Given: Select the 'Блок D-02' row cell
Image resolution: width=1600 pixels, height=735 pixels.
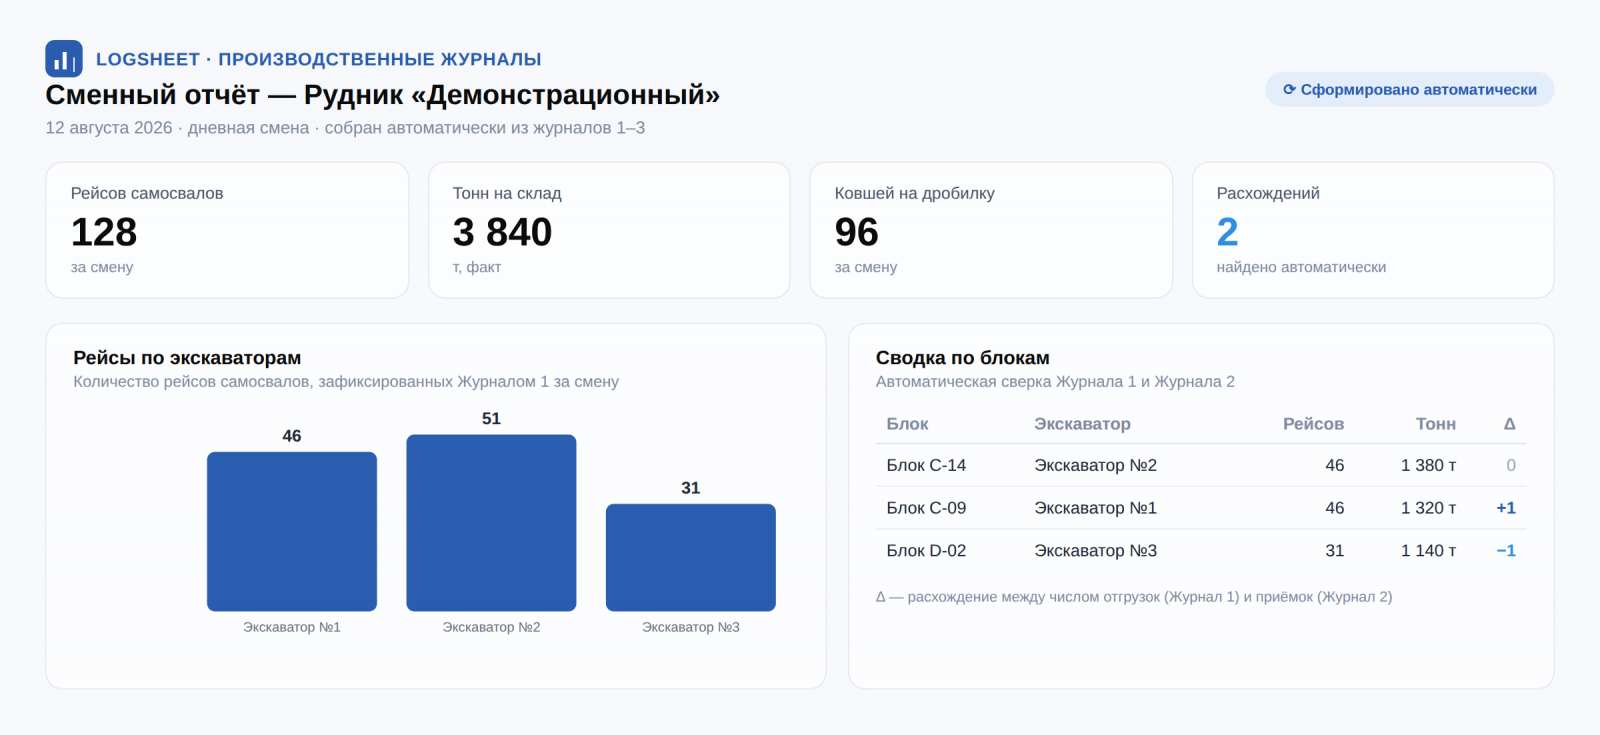Looking at the screenshot, I should [927, 551].
